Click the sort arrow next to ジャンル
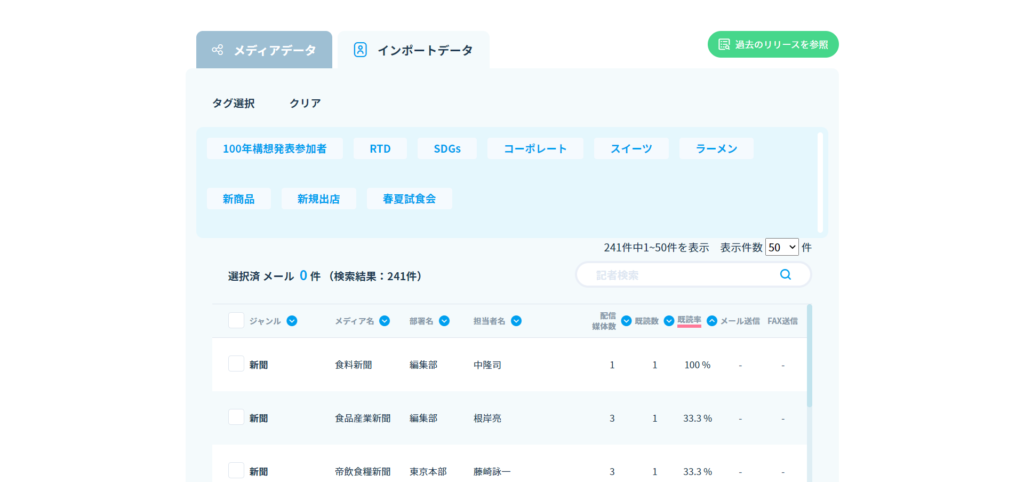This screenshot has width=1024, height=482. 292,321
